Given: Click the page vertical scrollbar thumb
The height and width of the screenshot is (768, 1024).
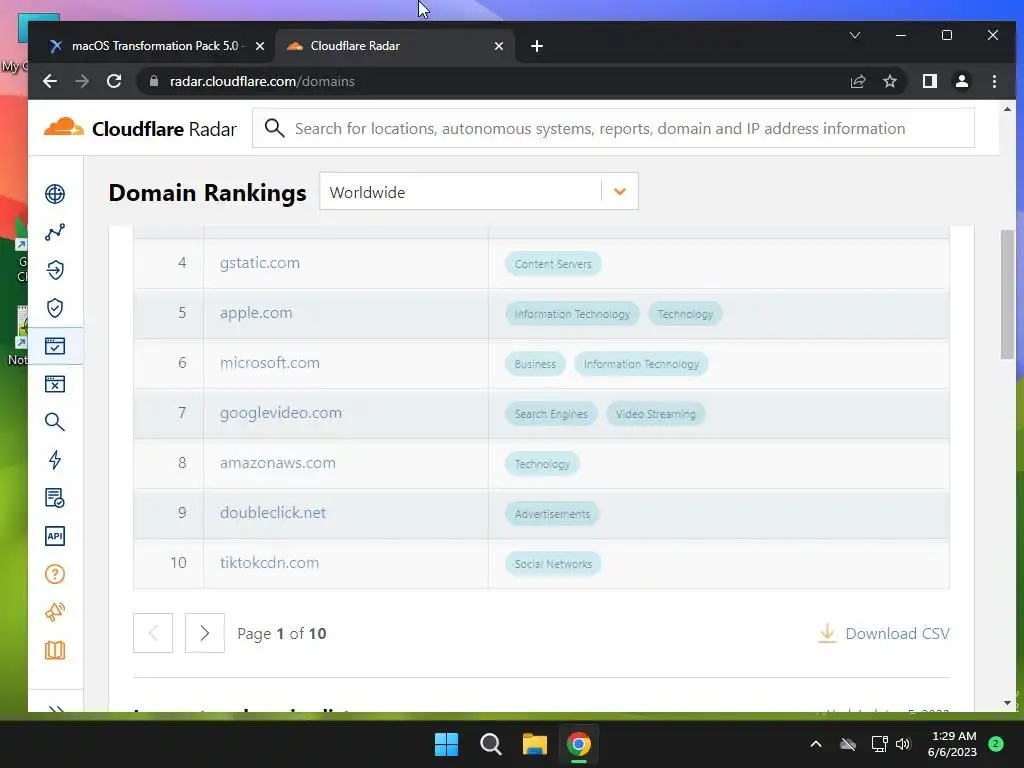Looking at the screenshot, I should [x=1007, y=294].
